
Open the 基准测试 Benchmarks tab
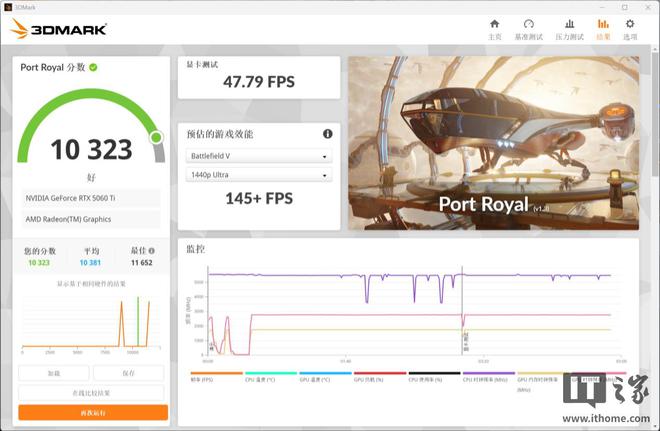coord(529,29)
